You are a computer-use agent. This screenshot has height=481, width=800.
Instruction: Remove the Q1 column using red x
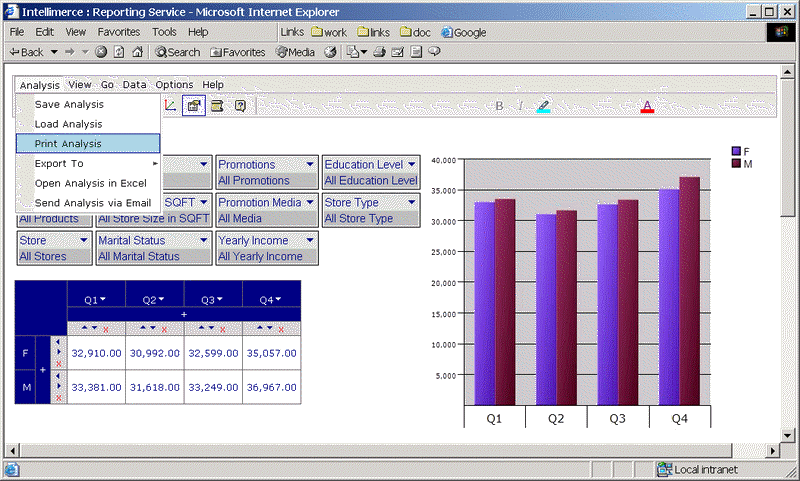(106, 330)
